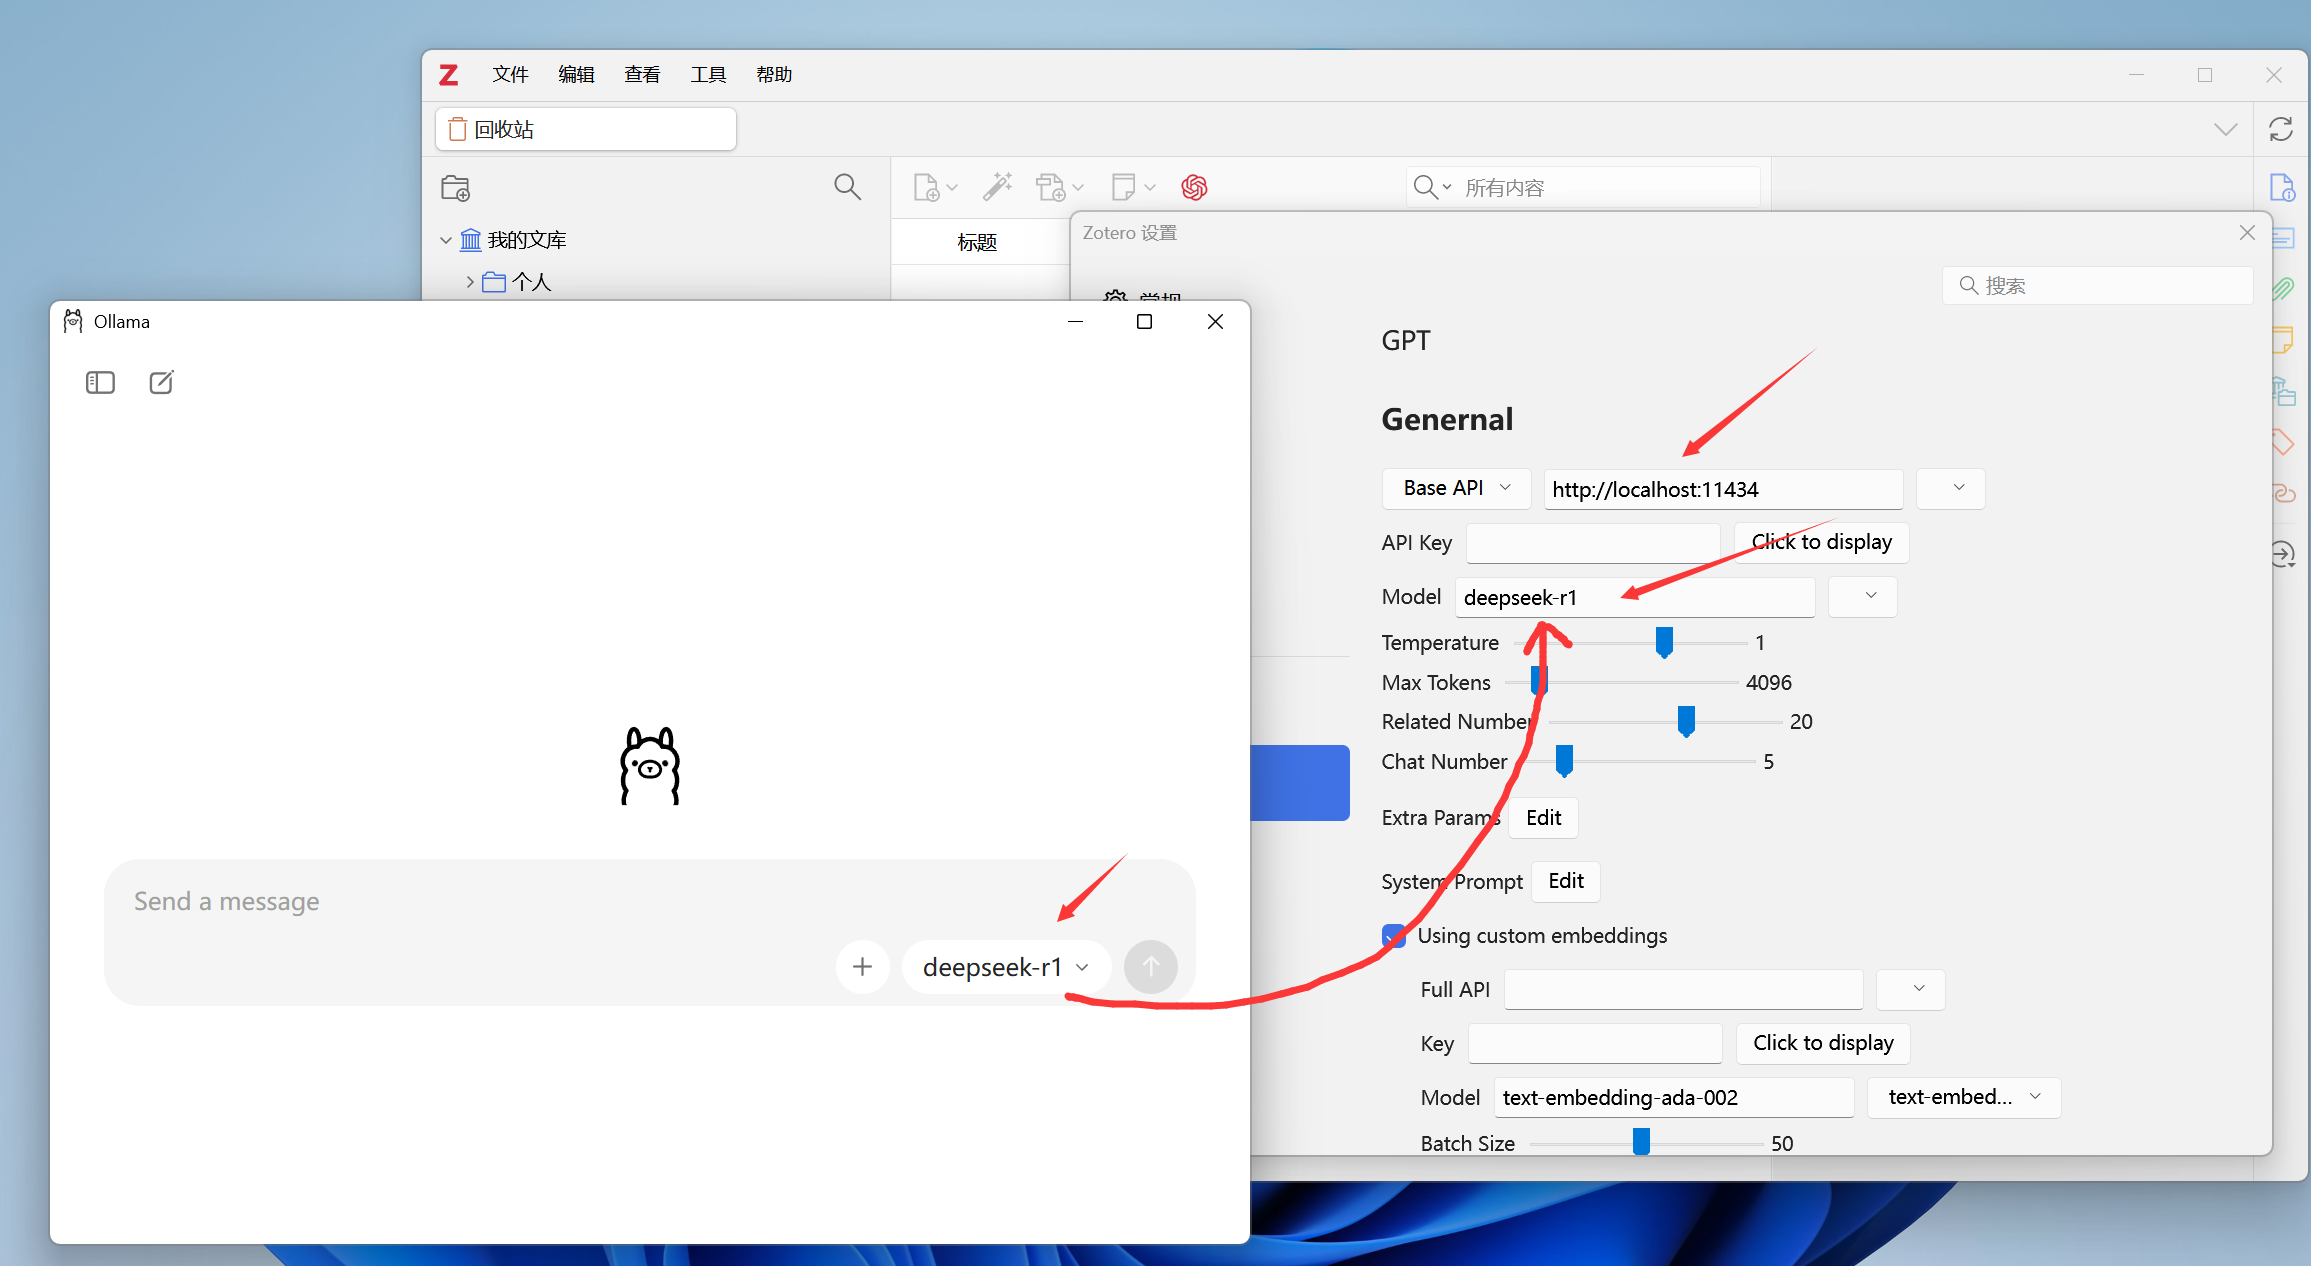Click the Zotero sync refresh icon
The height and width of the screenshot is (1266, 2311).
[x=2281, y=129]
